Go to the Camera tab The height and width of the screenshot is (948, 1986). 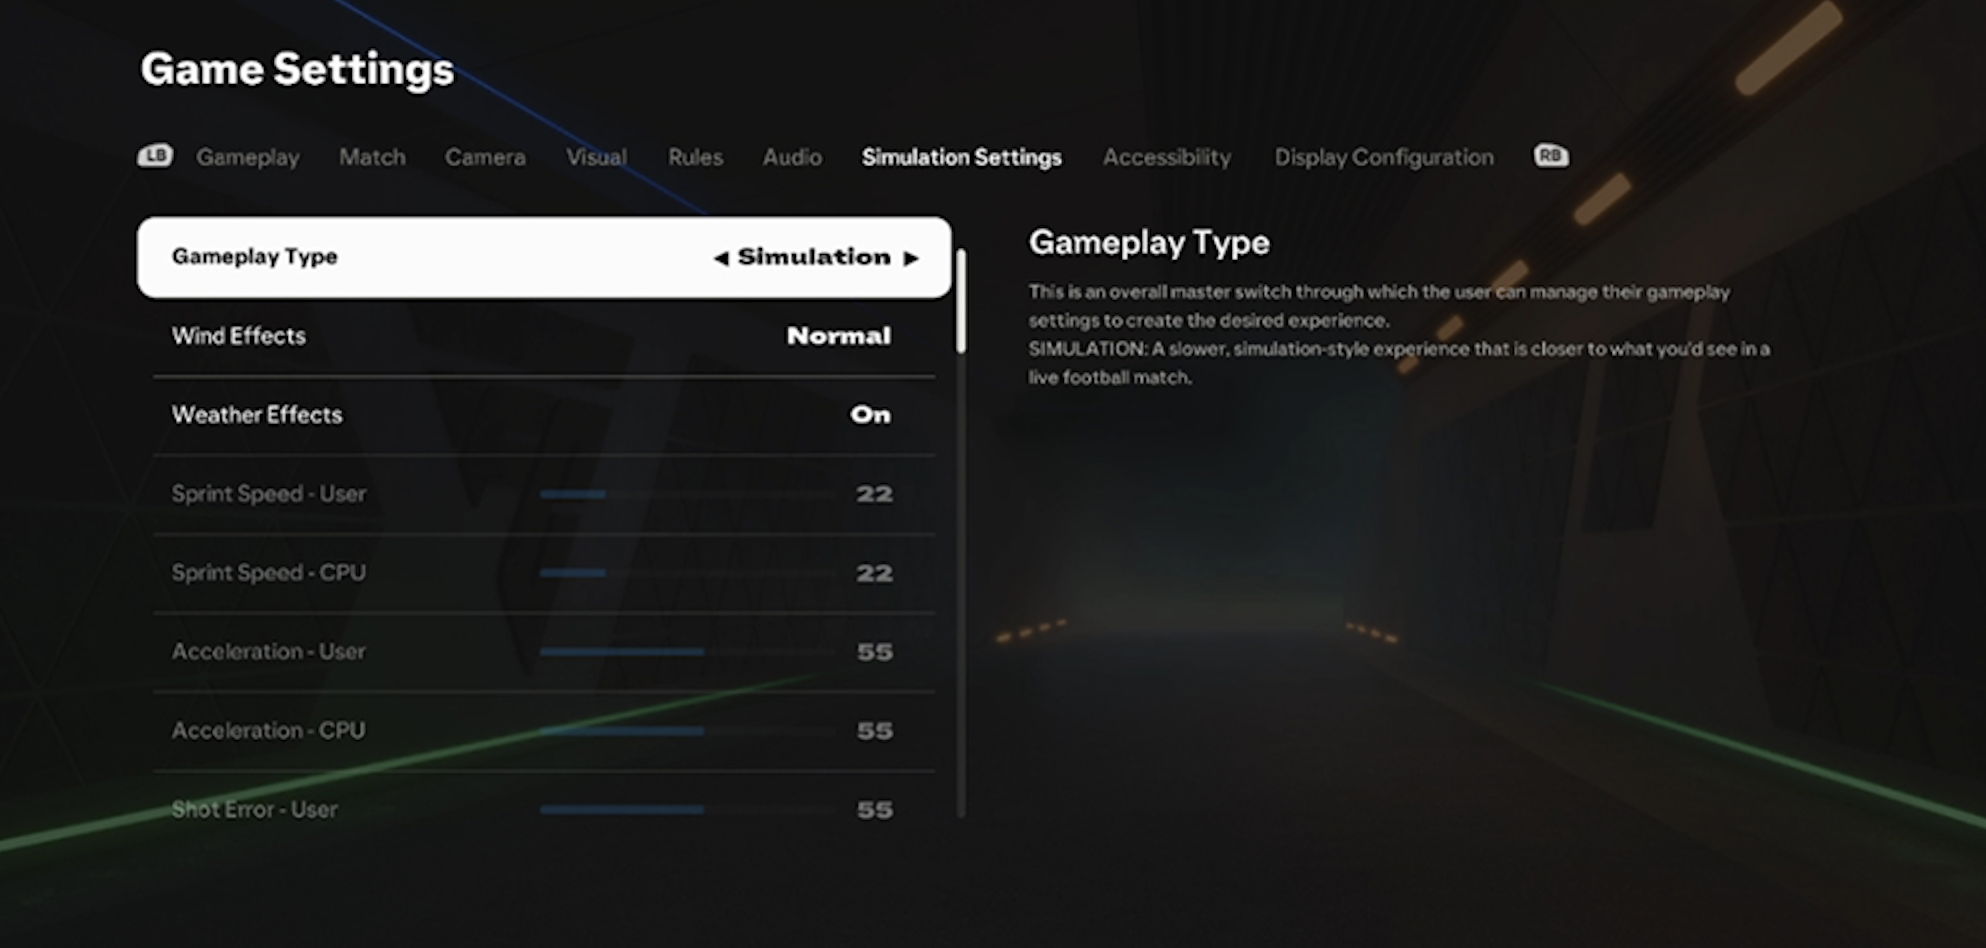click(485, 157)
